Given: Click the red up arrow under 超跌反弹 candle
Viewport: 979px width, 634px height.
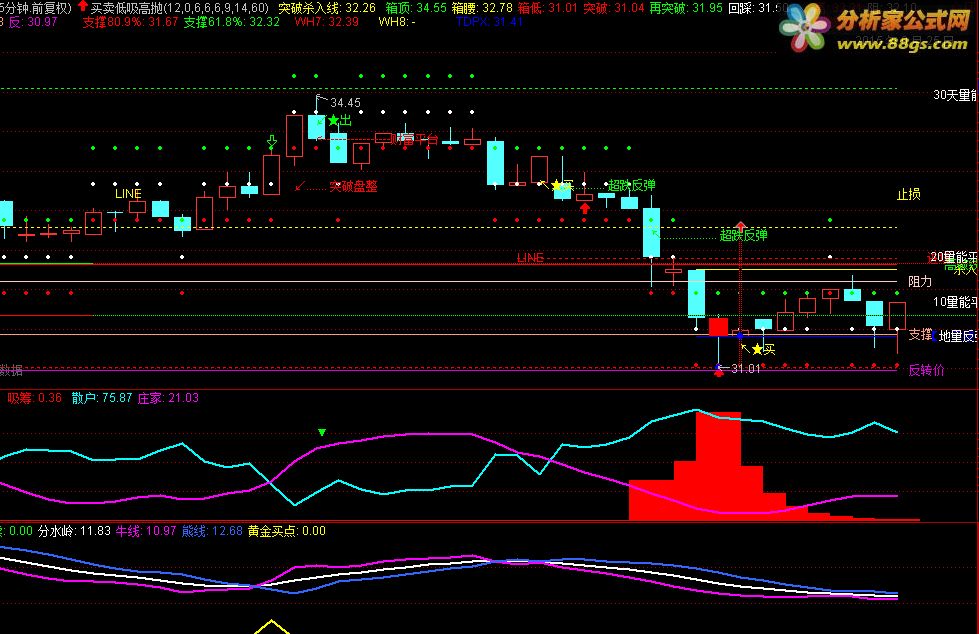Looking at the screenshot, I should click(x=584, y=208).
